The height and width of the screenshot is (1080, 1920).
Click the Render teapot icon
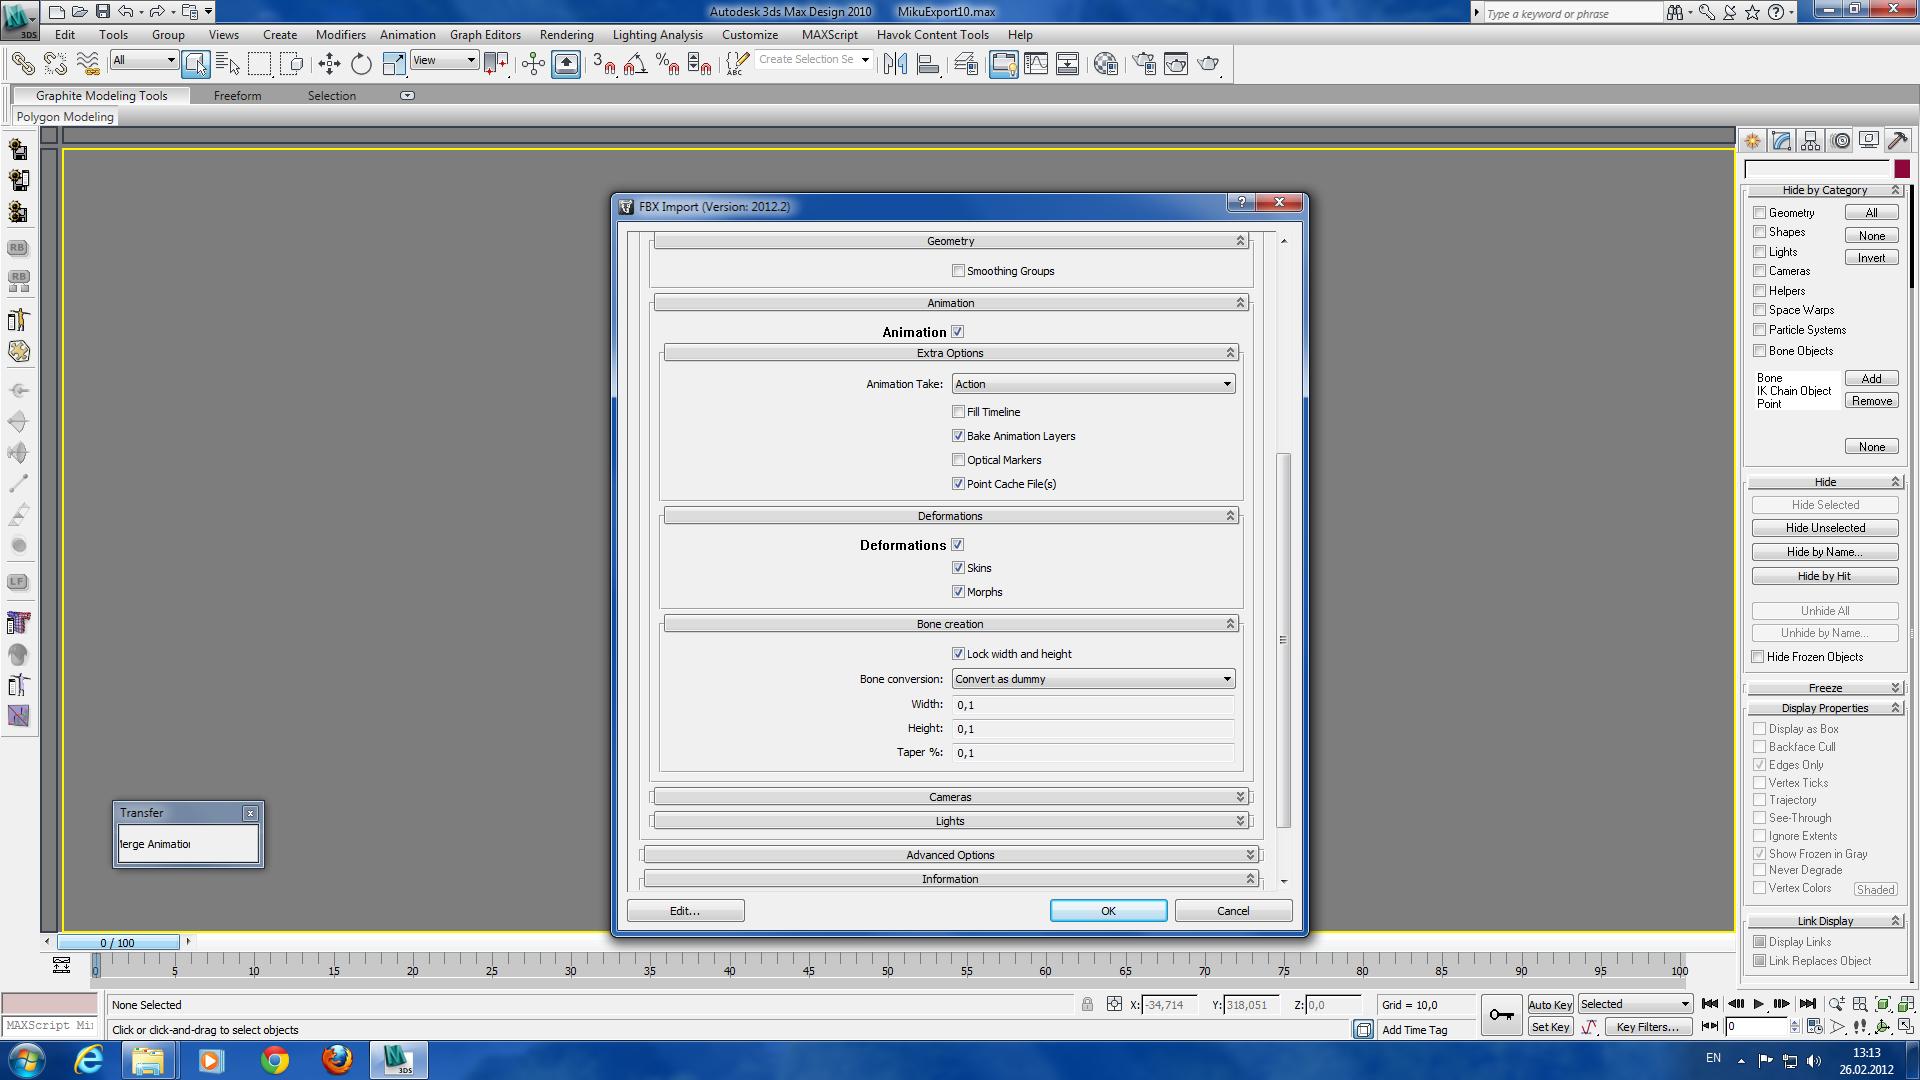click(1208, 64)
